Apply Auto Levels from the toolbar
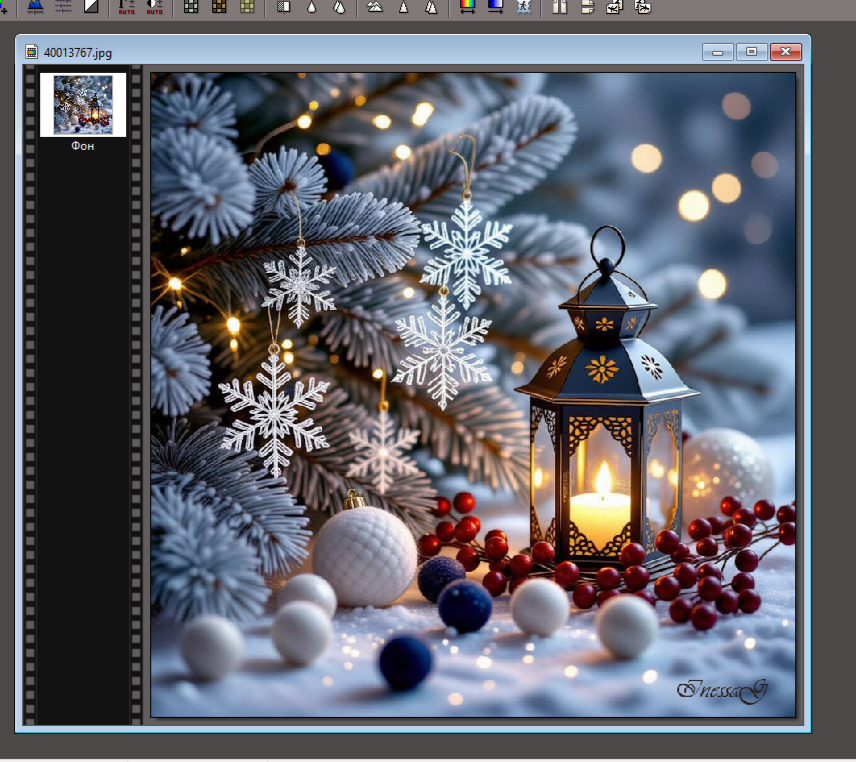This screenshot has width=856, height=762. pos(127,6)
